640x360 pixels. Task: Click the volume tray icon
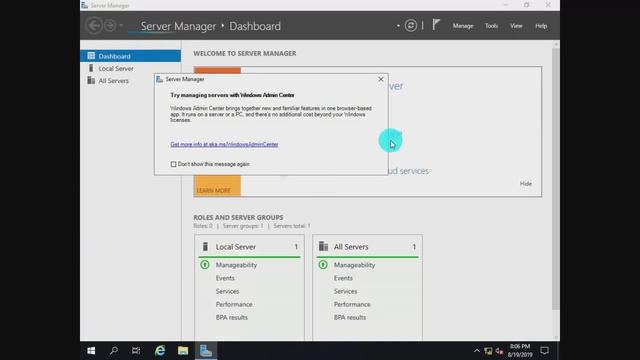click(499, 351)
